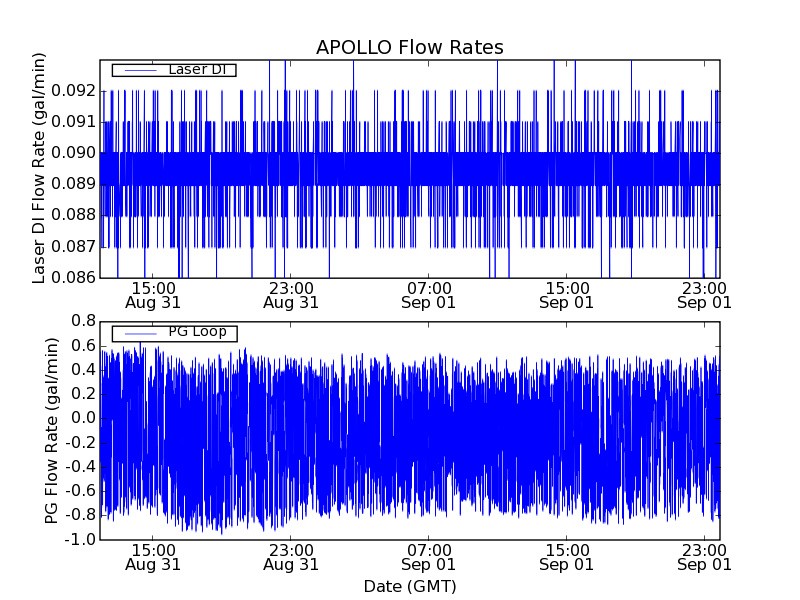Click the 0.4 tick label on PG chart
Viewport: 800px width, 600px height.
coord(84,369)
